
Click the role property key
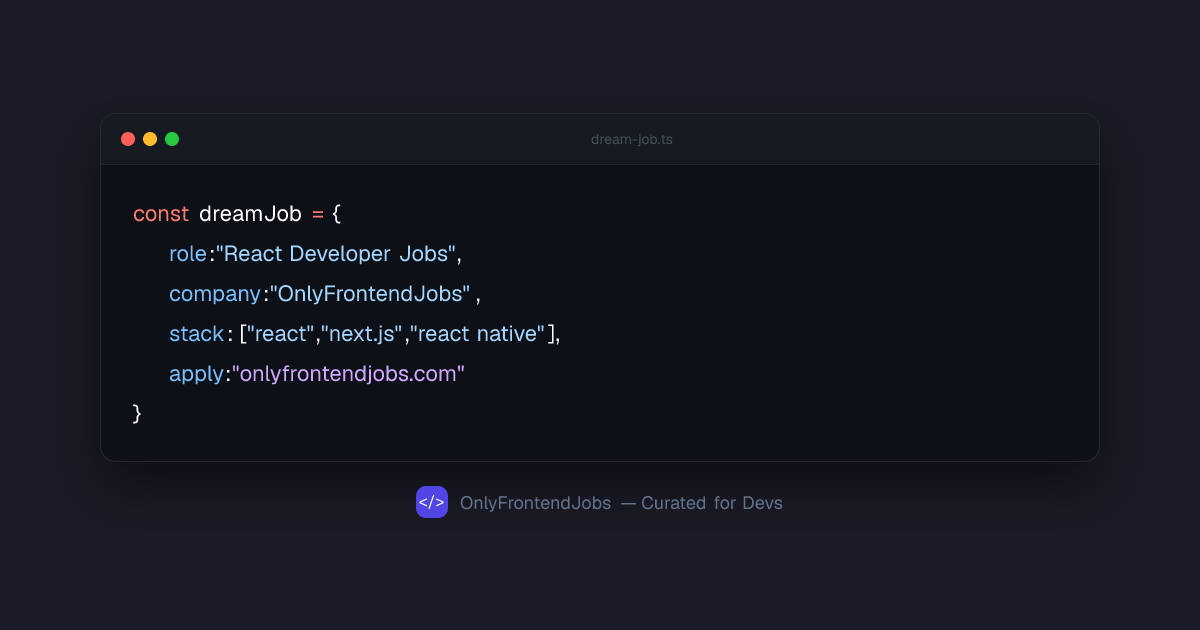click(188, 254)
